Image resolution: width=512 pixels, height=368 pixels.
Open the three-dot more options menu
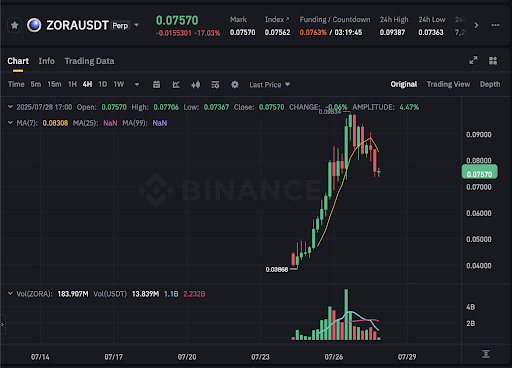495,25
